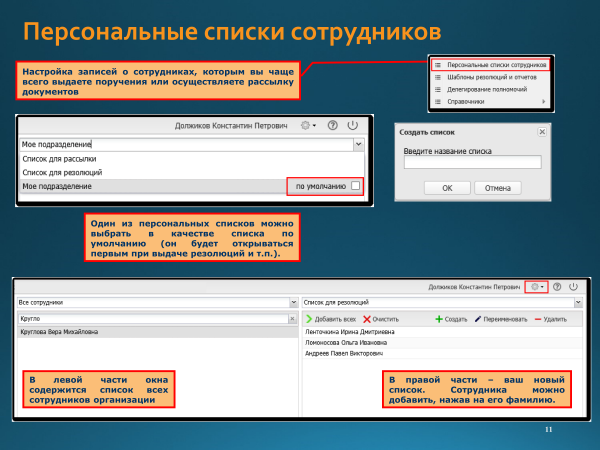Open the highlighted gear menu in the bottom window
Image resolution: width=600 pixels, height=450 pixels.
(x=537, y=286)
